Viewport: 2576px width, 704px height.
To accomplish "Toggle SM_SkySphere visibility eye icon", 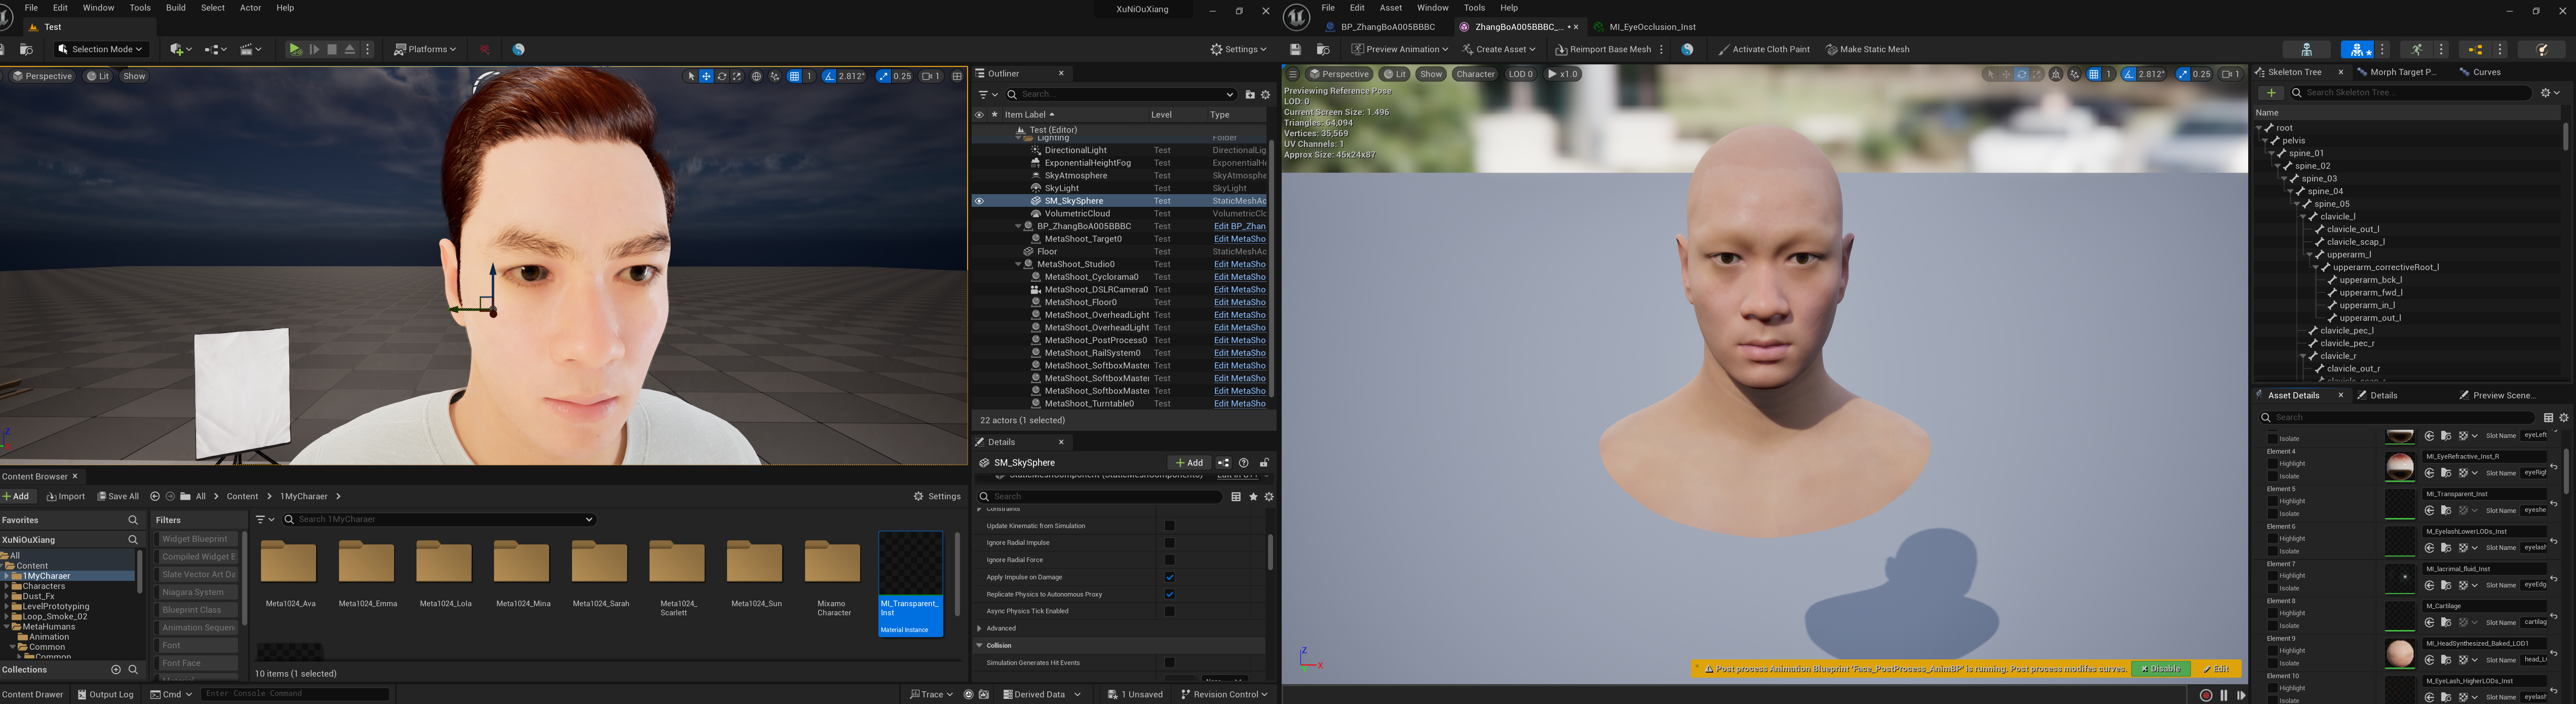I will click(x=979, y=201).
